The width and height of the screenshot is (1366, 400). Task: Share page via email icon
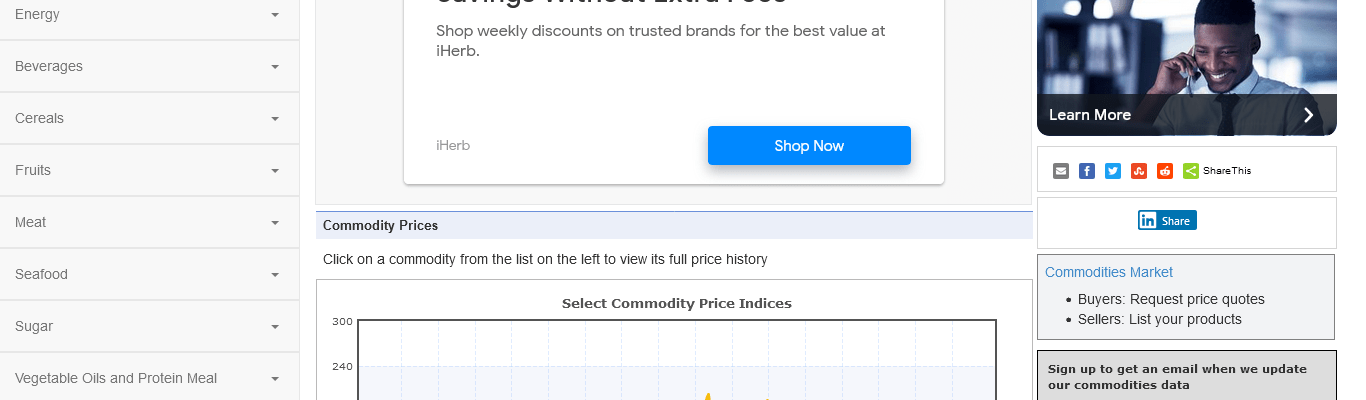[1061, 171]
